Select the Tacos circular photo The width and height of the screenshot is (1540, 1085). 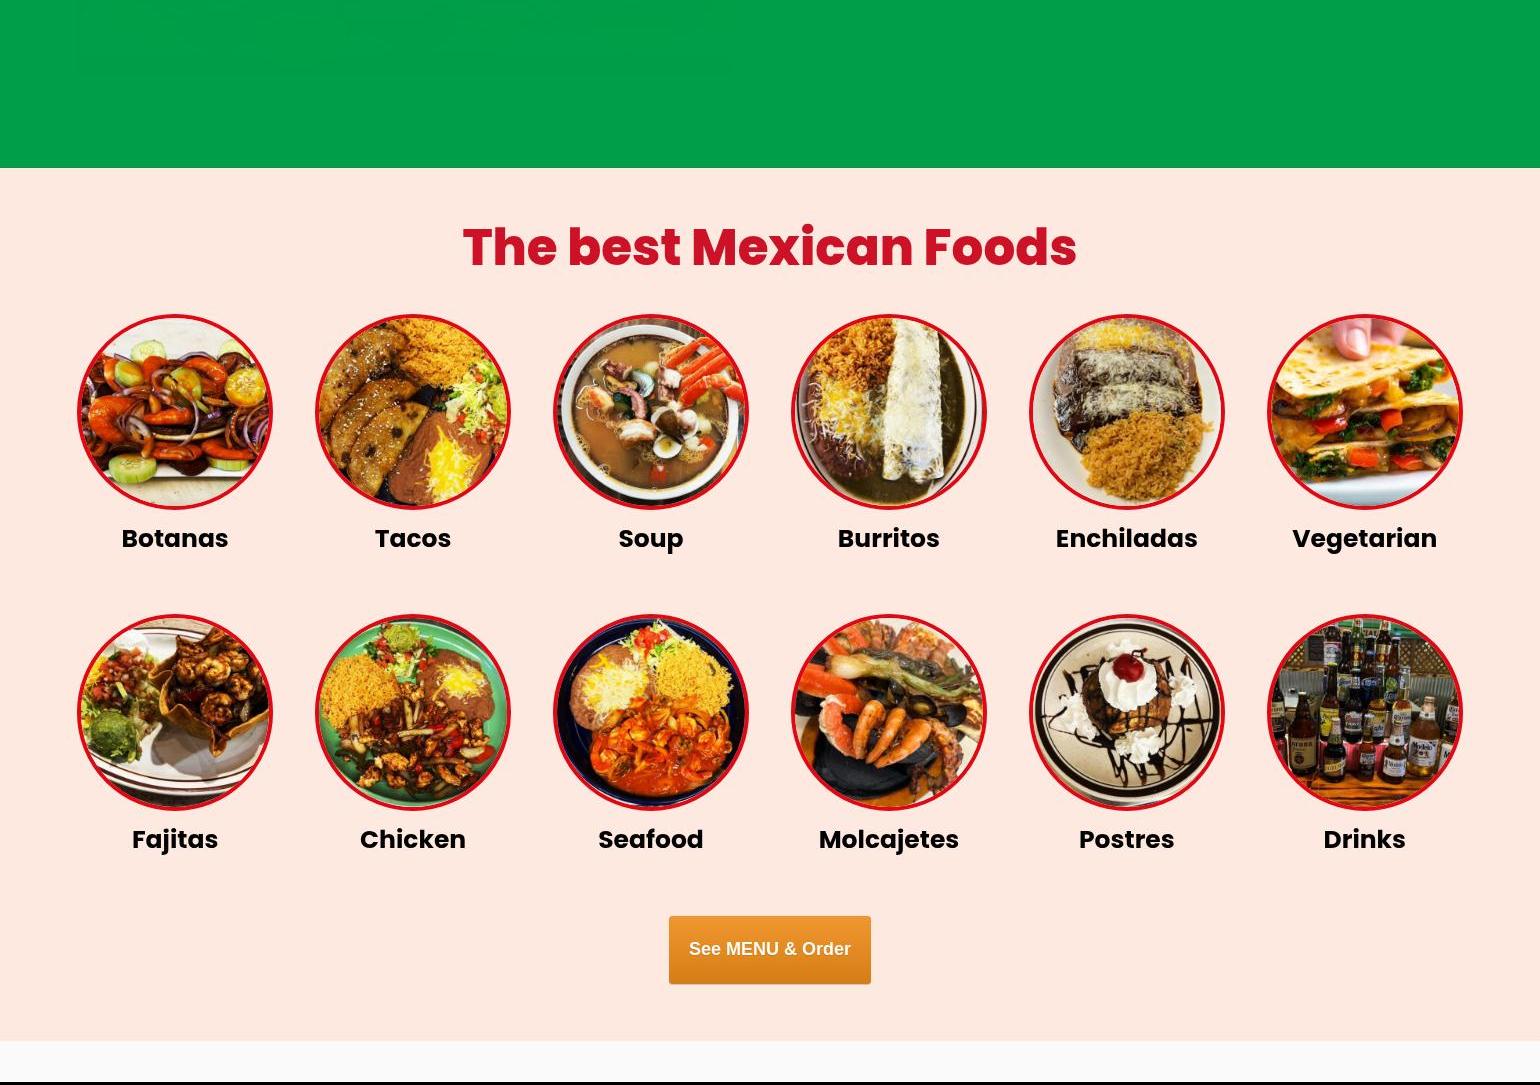click(x=413, y=412)
